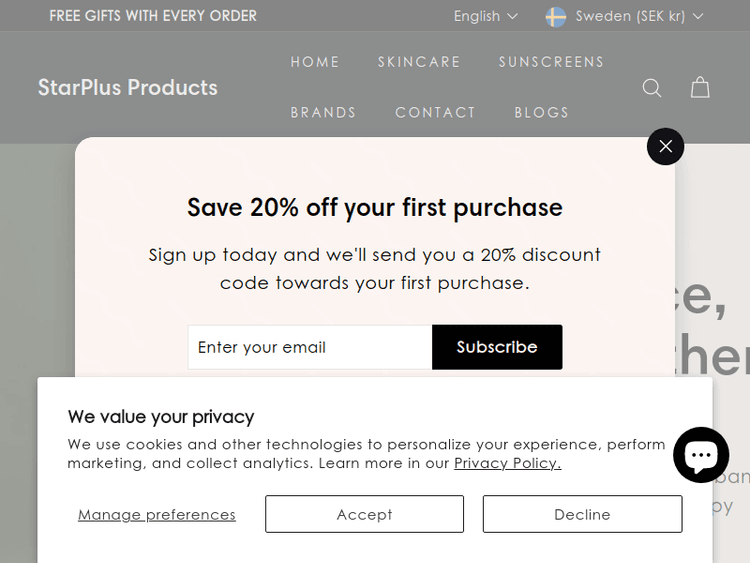Decline cookies in privacy banner

(582, 514)
